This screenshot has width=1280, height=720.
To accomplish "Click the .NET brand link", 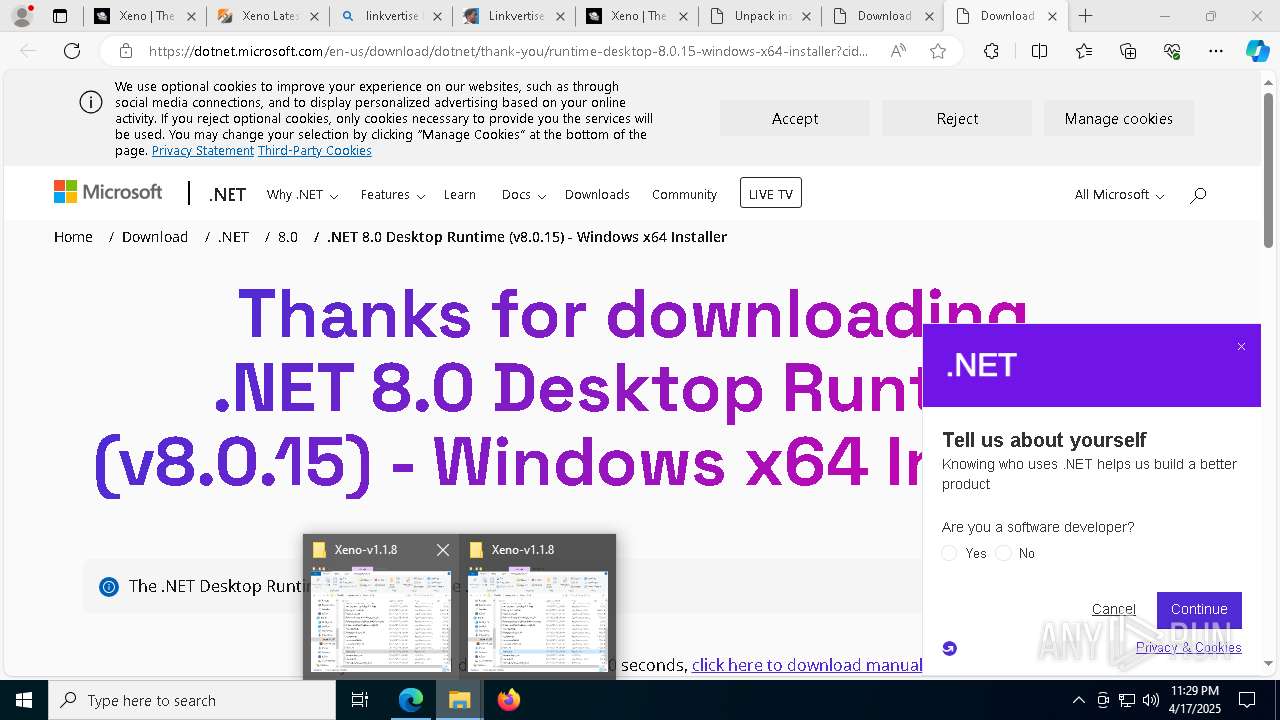I will point(228,195).
